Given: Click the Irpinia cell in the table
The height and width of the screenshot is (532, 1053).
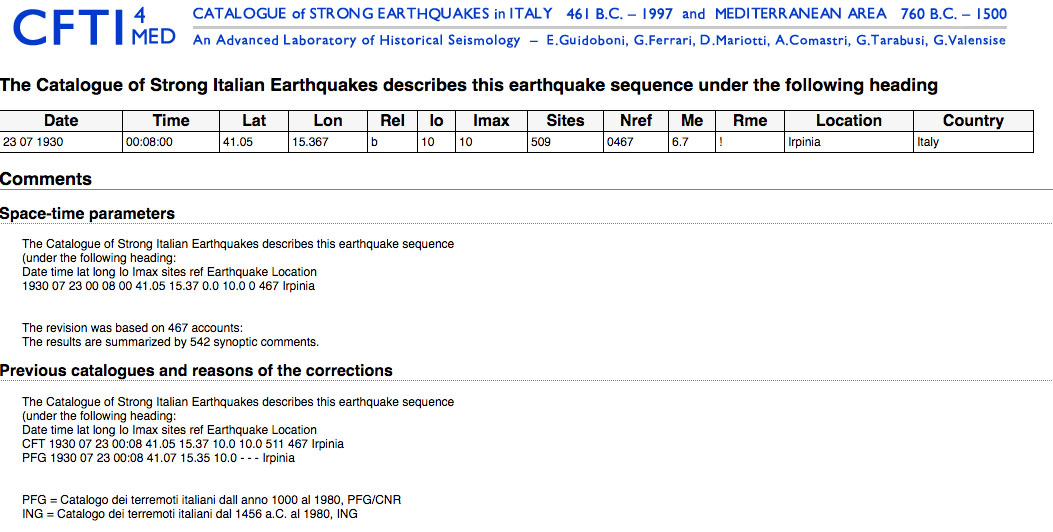Looking at the screenshot, I should (805, 142).
